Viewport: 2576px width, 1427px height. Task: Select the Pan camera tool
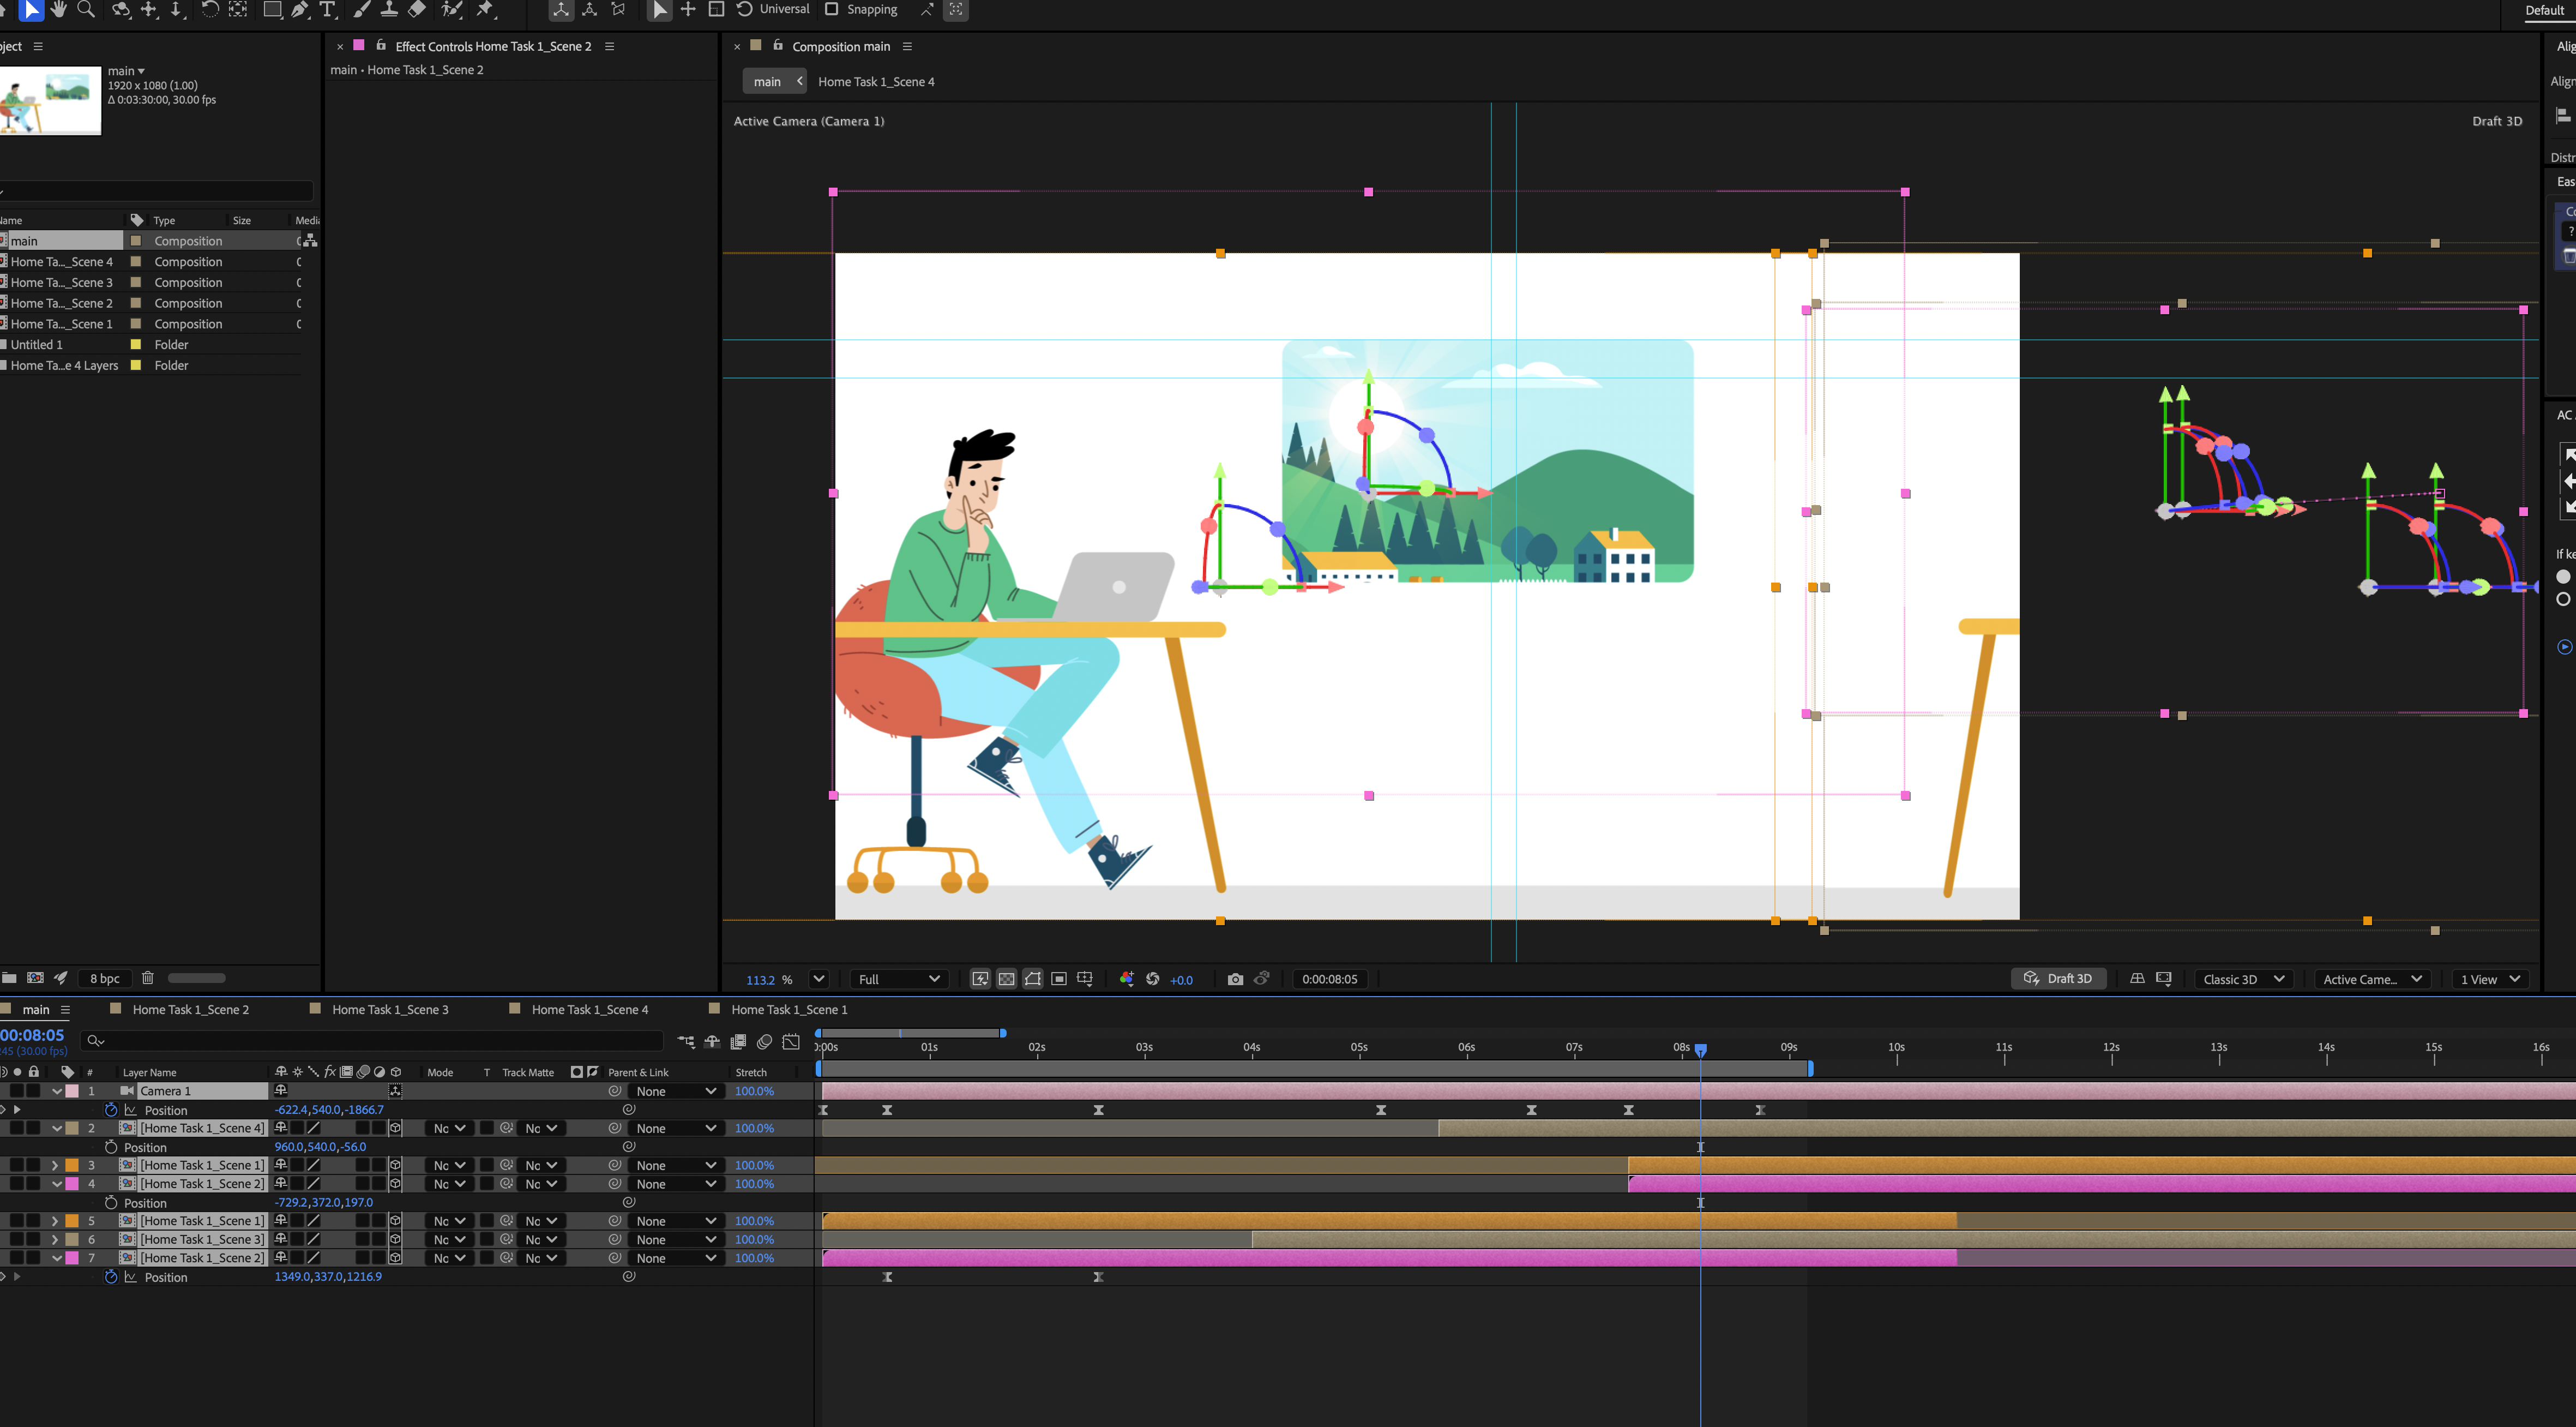tap(149, 9)
